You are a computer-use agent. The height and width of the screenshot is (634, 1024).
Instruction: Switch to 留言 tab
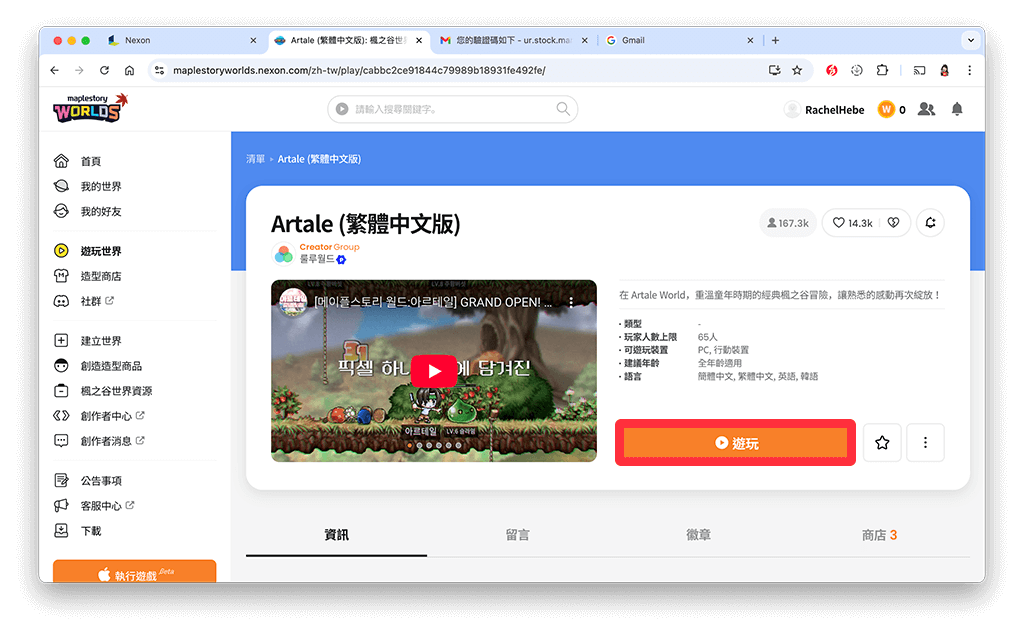517,535
